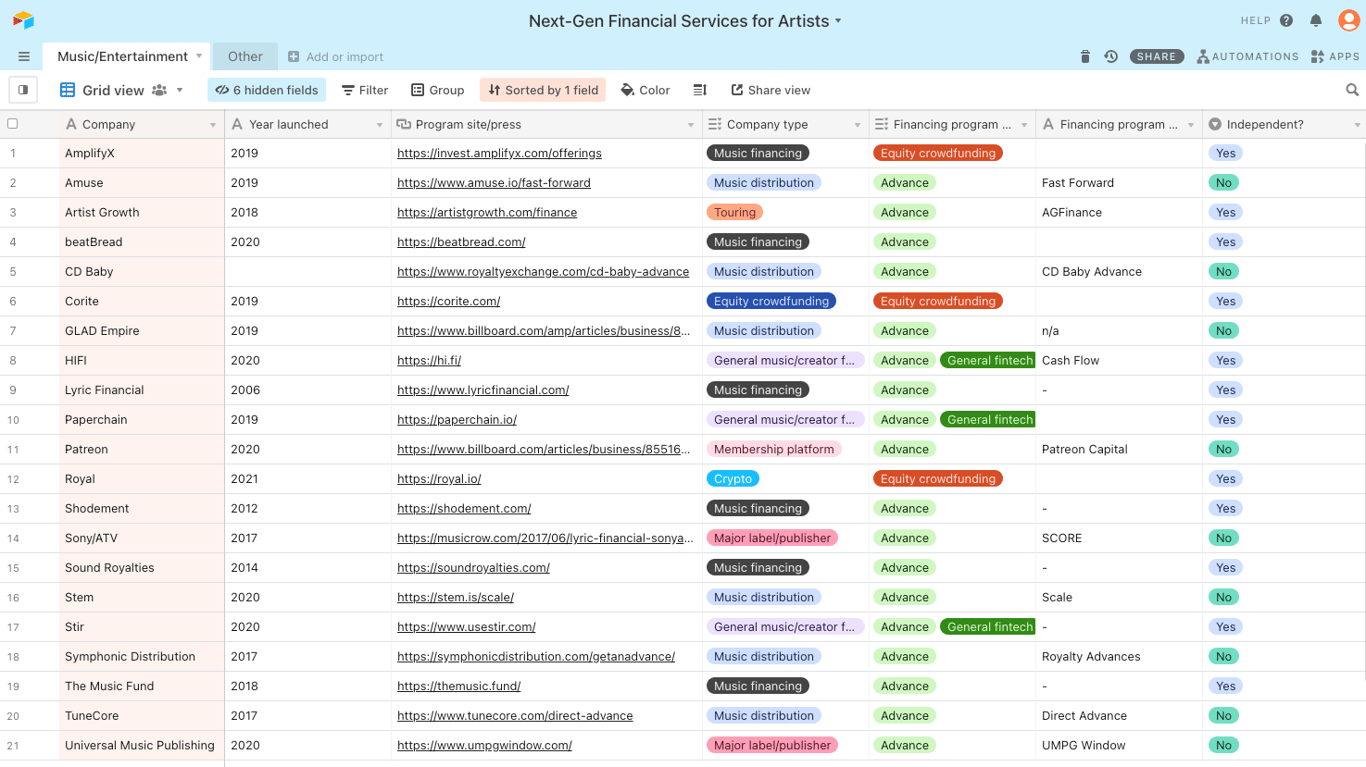
Task: Open the views sidebar hamburger menu
Action: coord(24,57)
